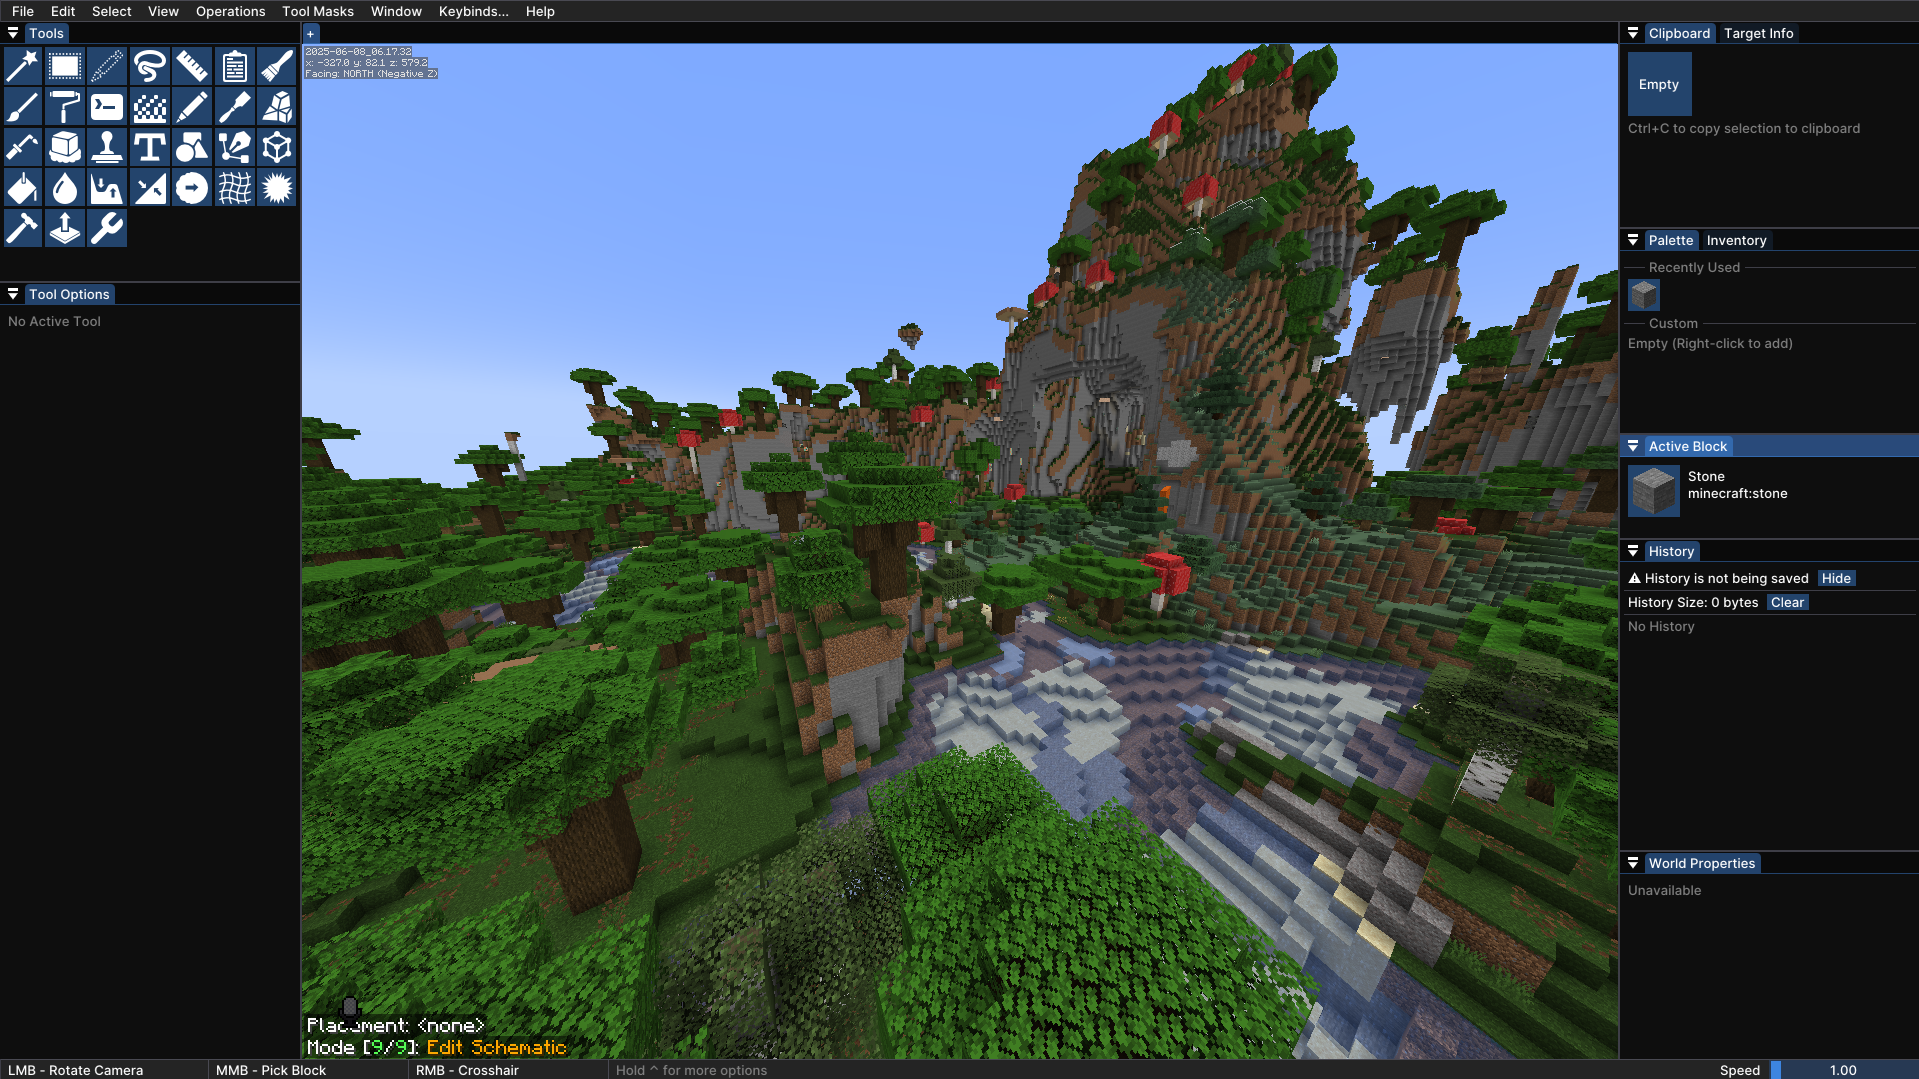This screenshot has width=1919, height=1079.
Task: Select the wide flat brush tool icon
Action: pyautogui.click(x=277, y=66)
